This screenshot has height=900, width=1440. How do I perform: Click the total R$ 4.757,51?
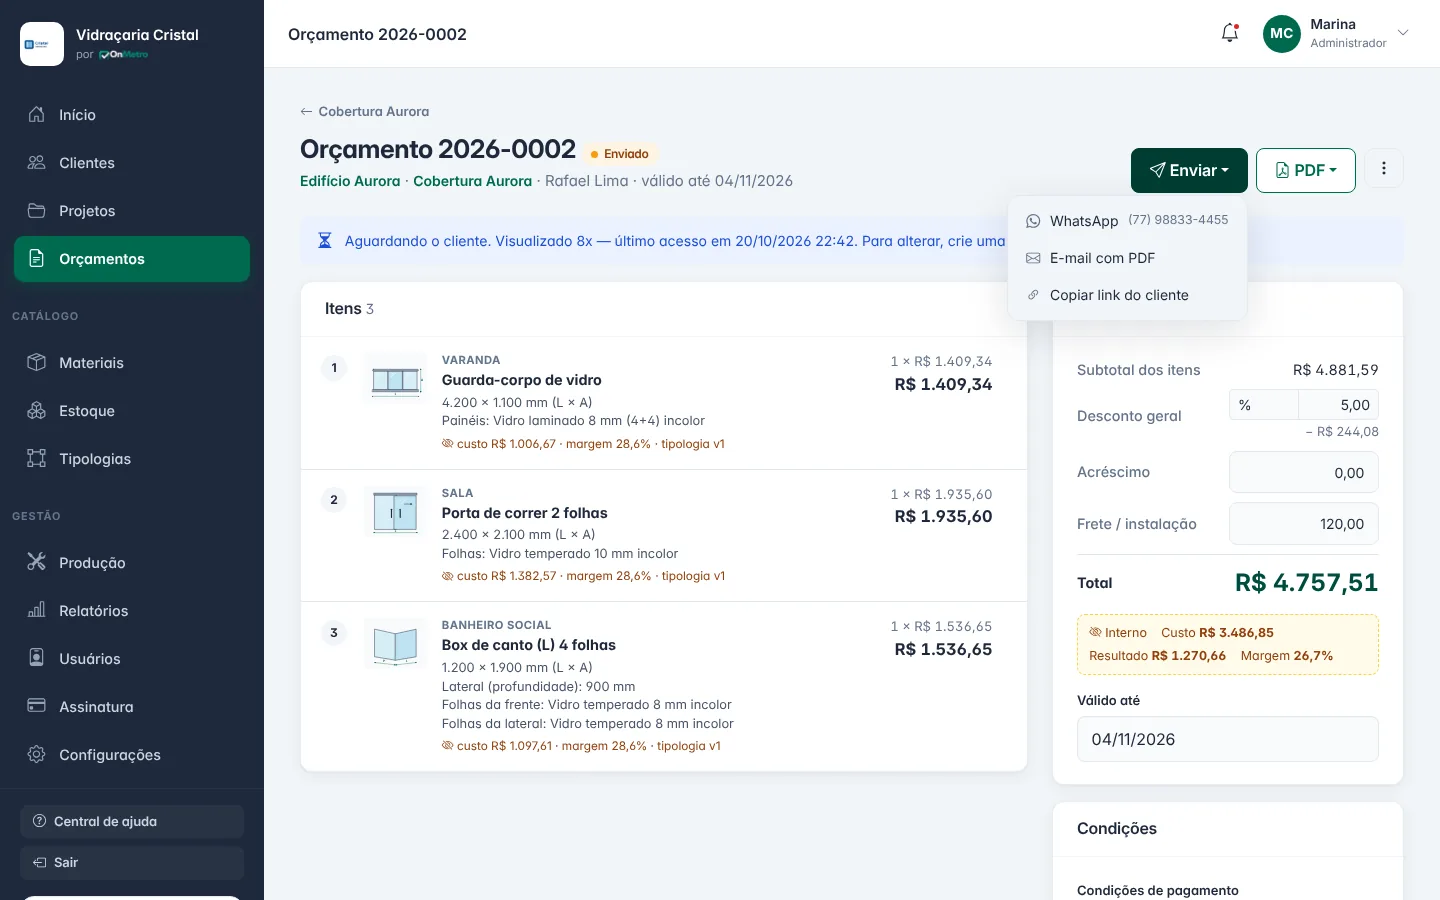tap(1306, 582)
